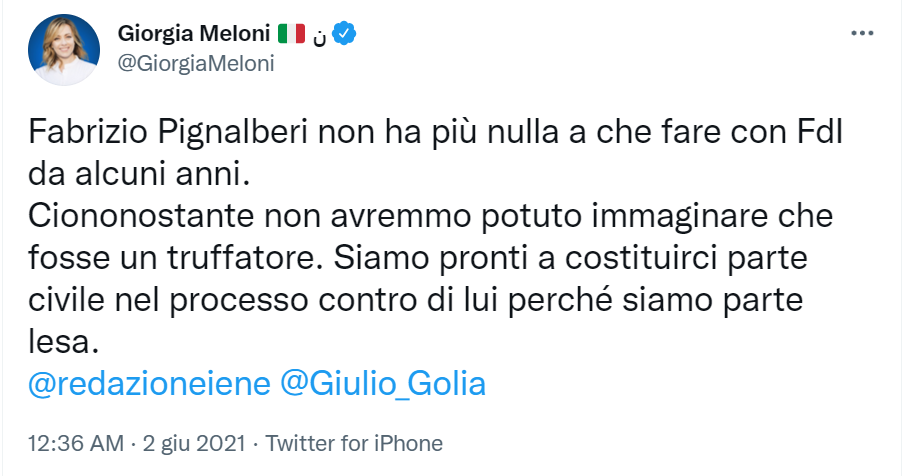Open the three-dot More options menu
Screen dimensions: 902x476
click(x=861, y=33)
